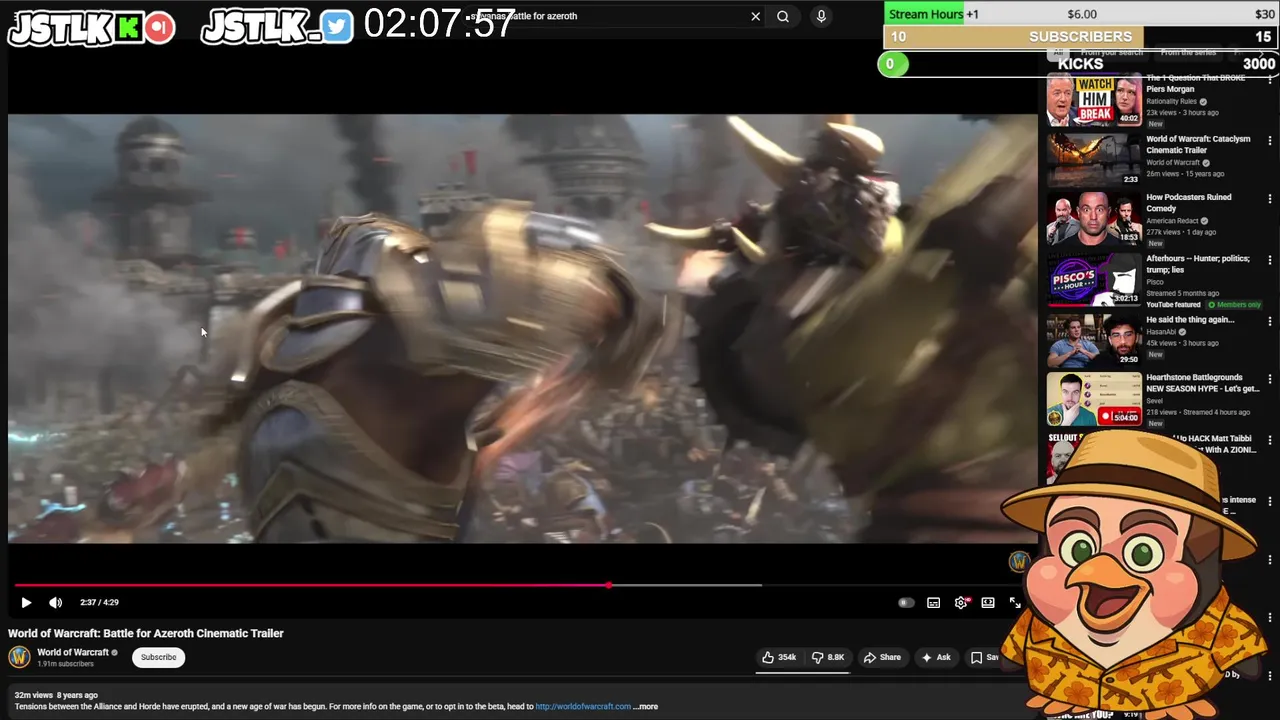Image resolution: width=1280 pixels, height=720 pixels.
Task: Open options menu for Matt Taibbi video
Action: point(1270,441)
